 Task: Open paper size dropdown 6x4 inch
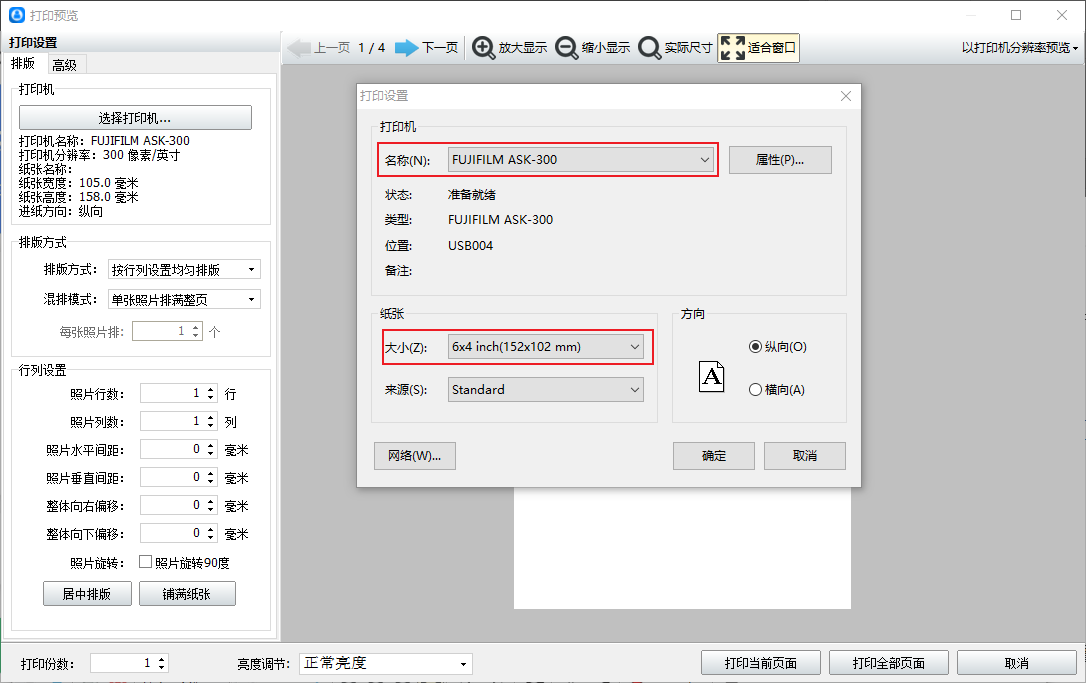(x=546, y=346)
